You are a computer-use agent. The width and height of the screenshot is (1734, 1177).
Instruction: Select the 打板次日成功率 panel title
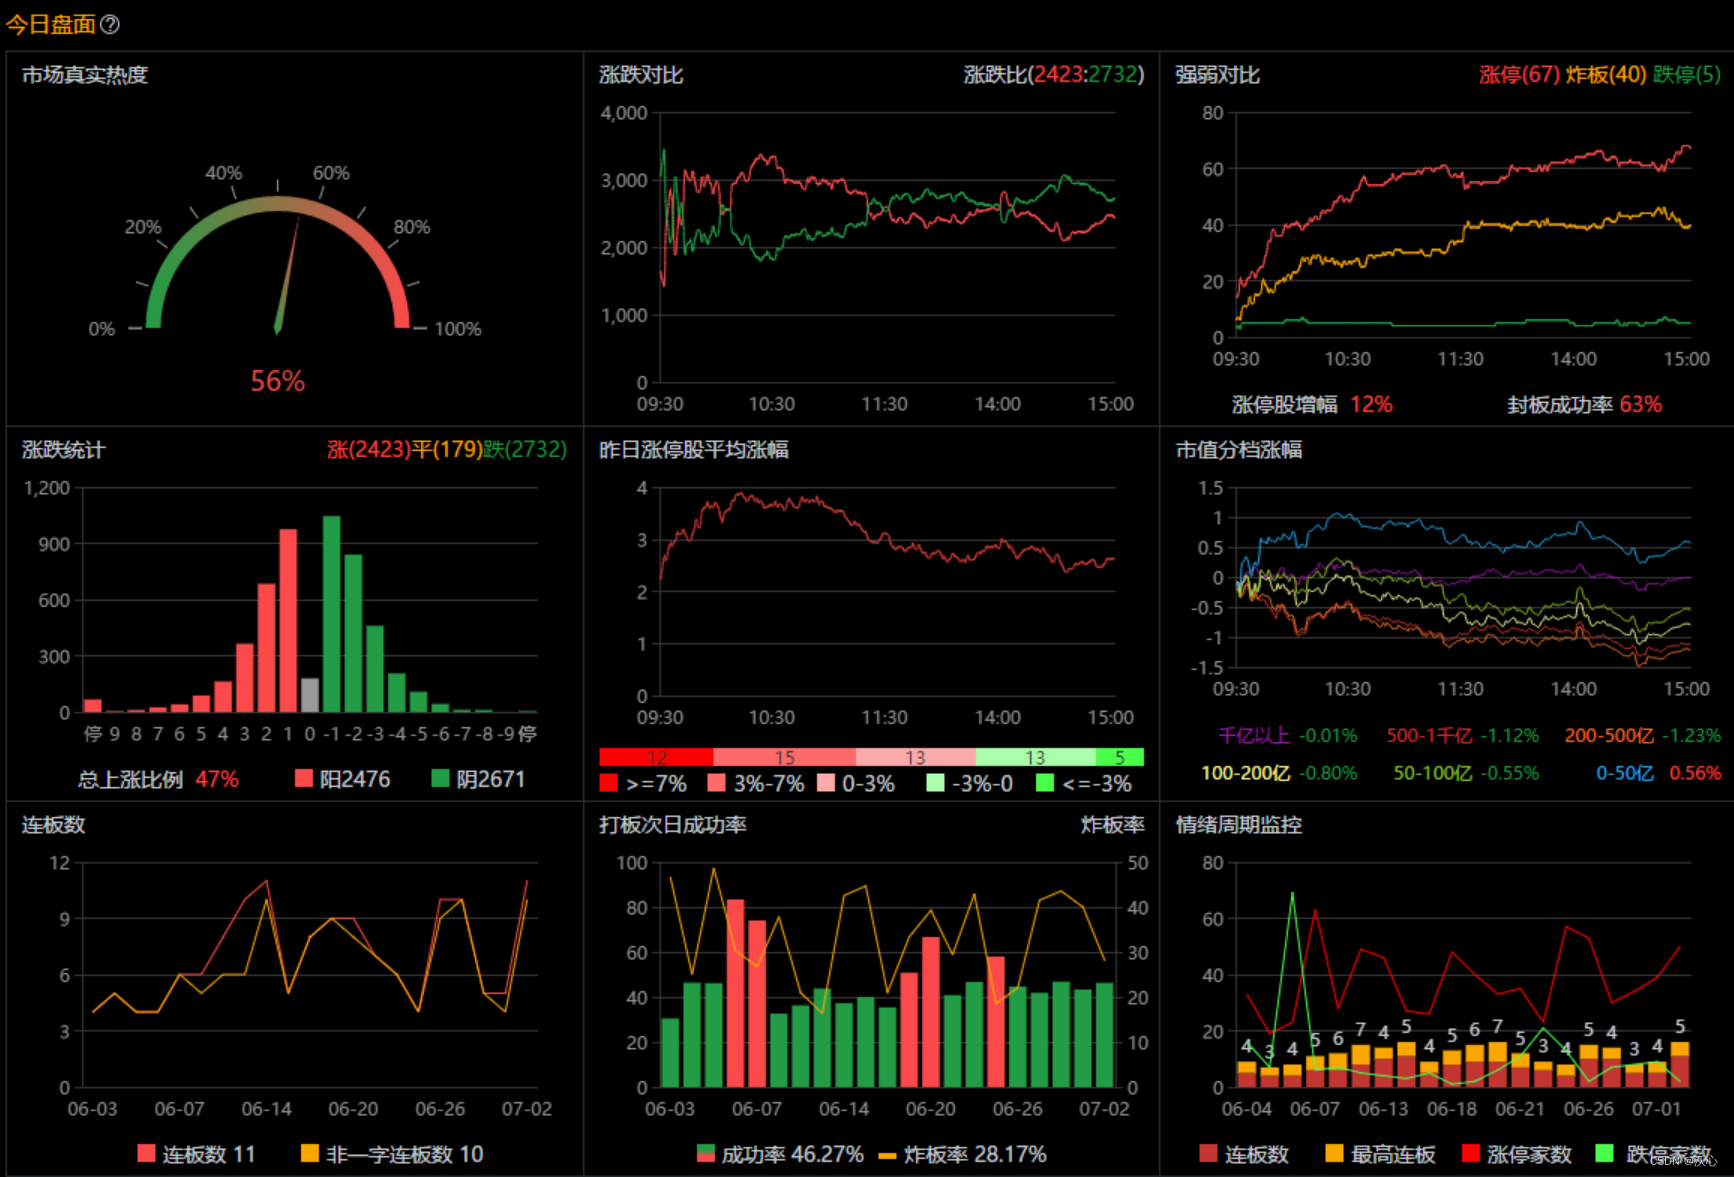click(x=673, y=825)
